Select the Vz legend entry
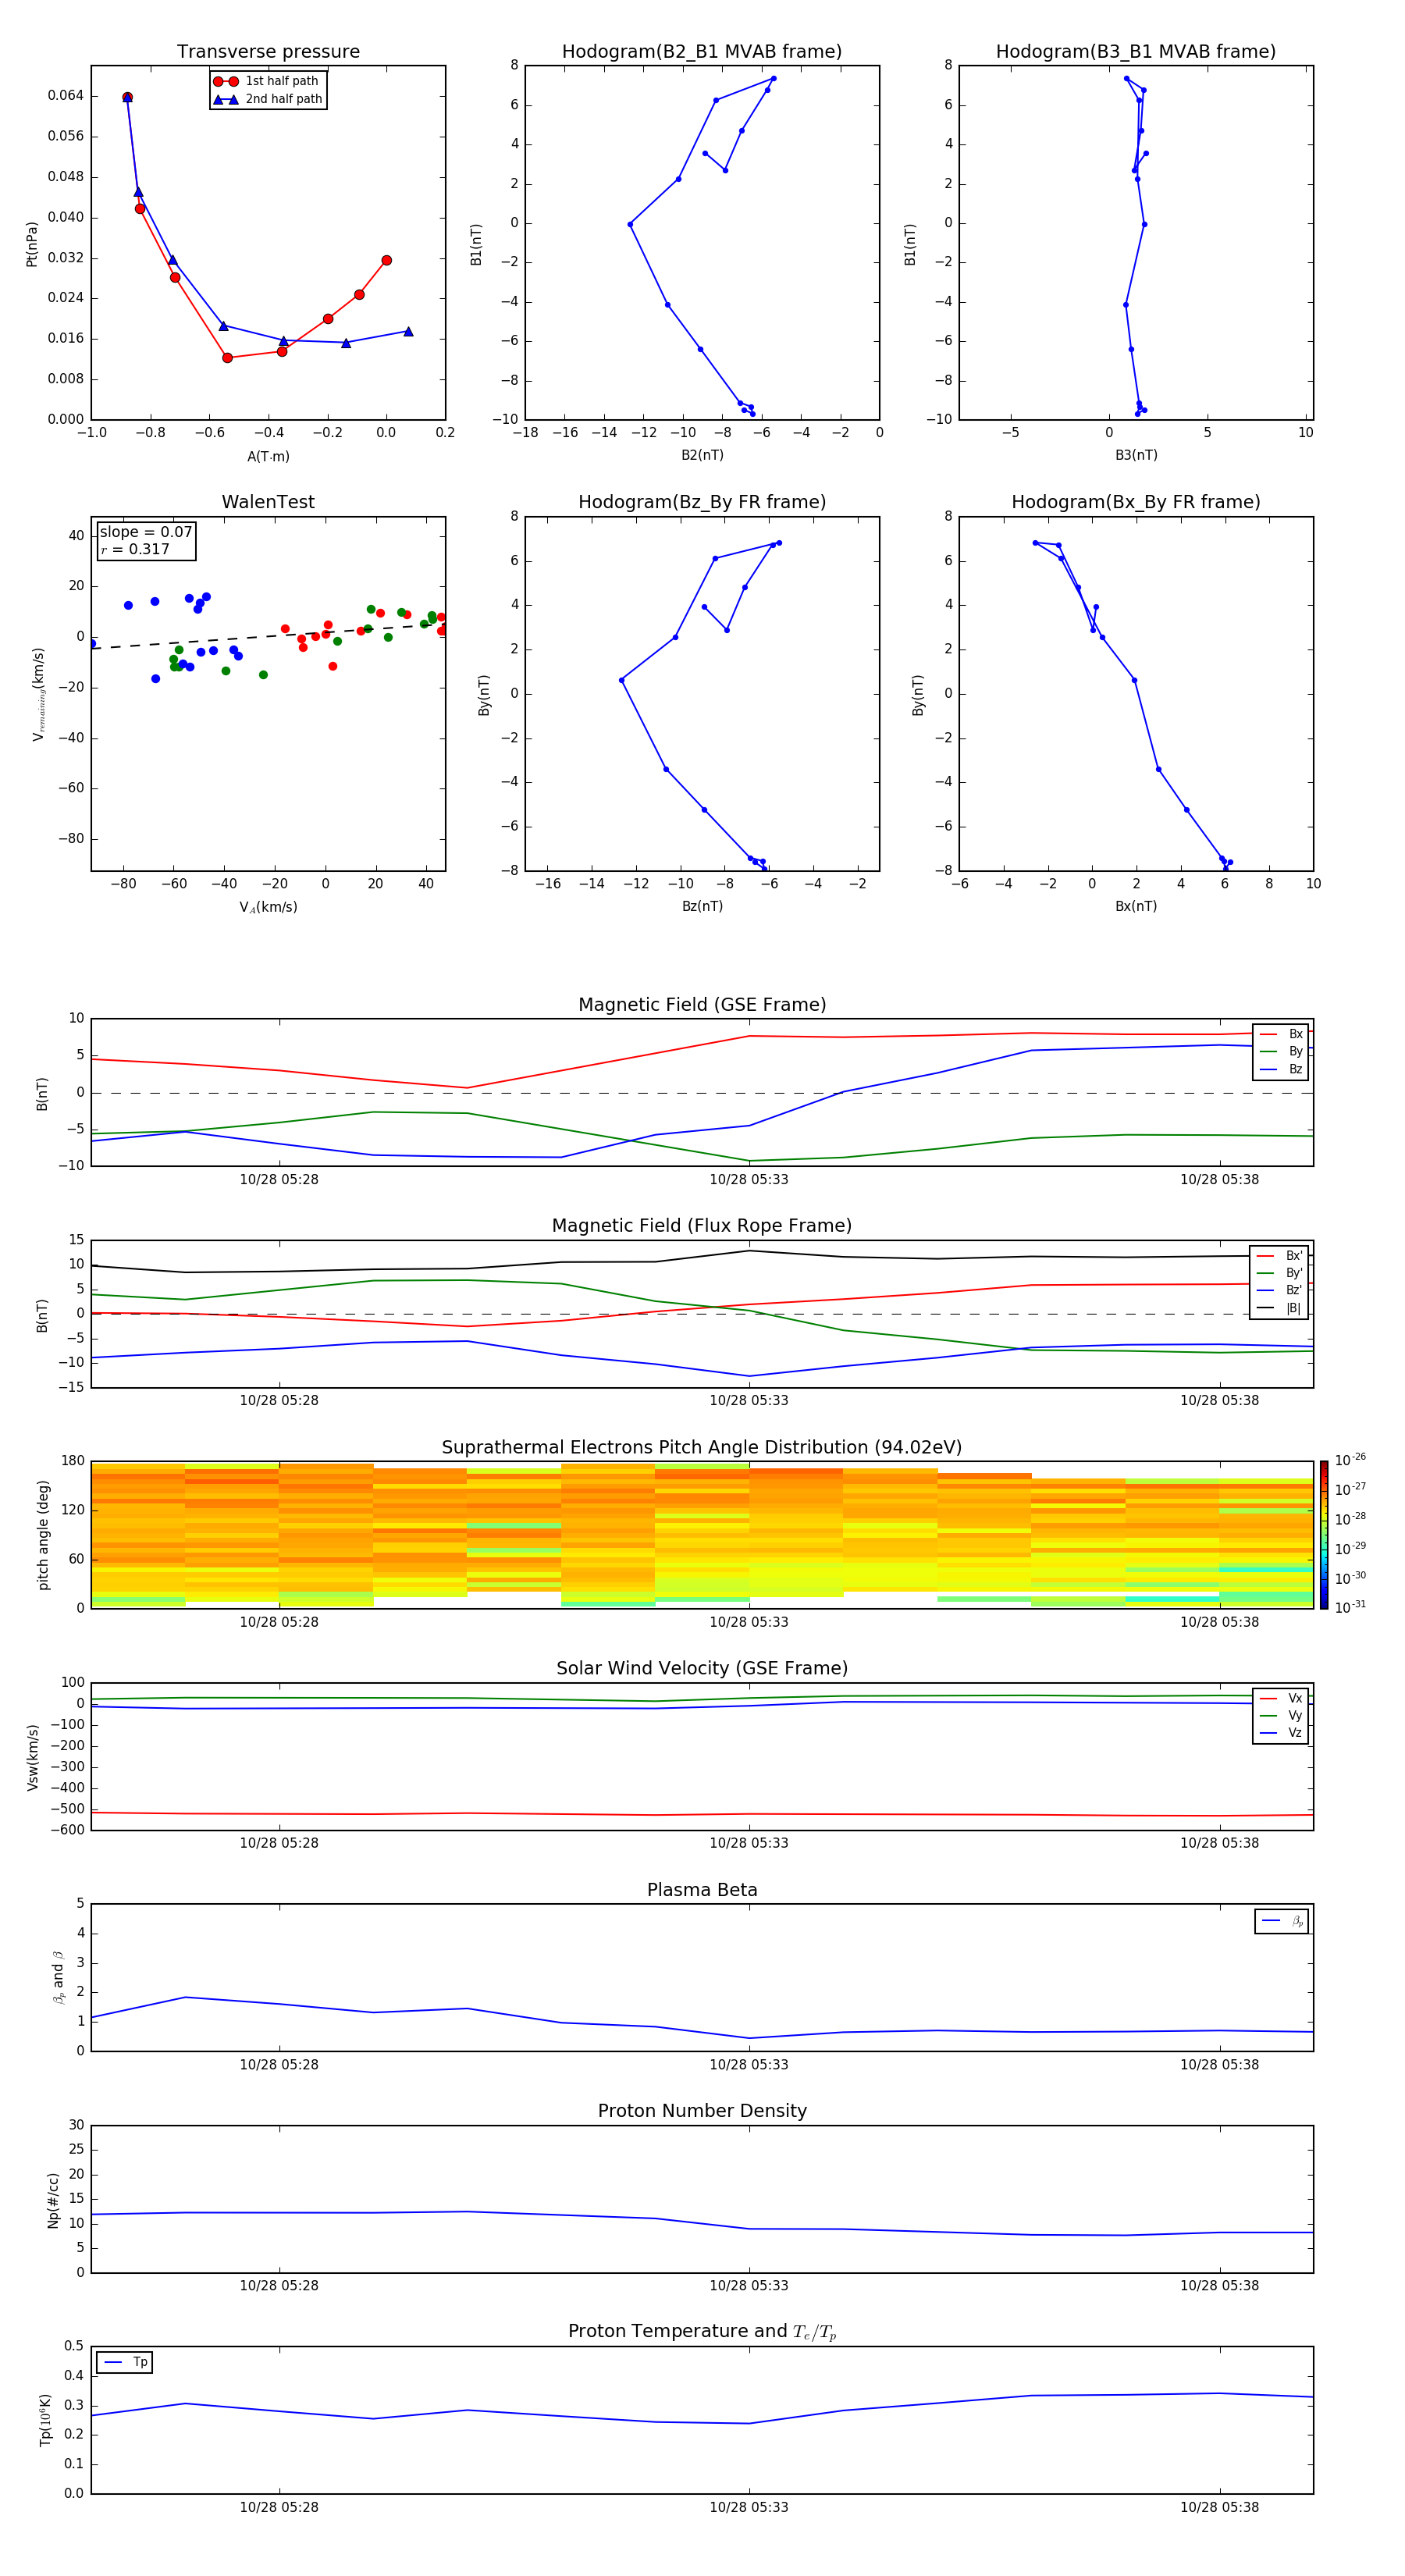Image resolution: width=1405 pixels, height=2576 pixels. pyautogui.click(x=1281, y=1732)
